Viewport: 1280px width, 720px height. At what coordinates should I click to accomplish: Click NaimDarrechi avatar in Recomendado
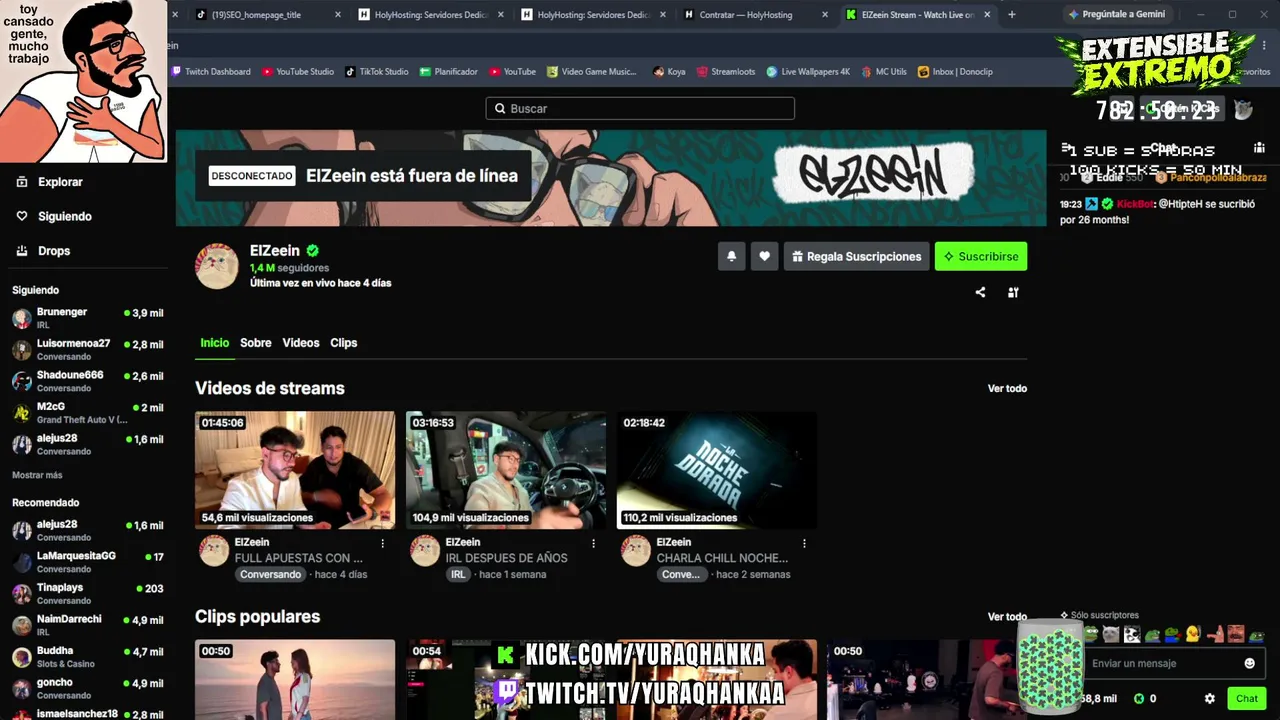point(22,625)
